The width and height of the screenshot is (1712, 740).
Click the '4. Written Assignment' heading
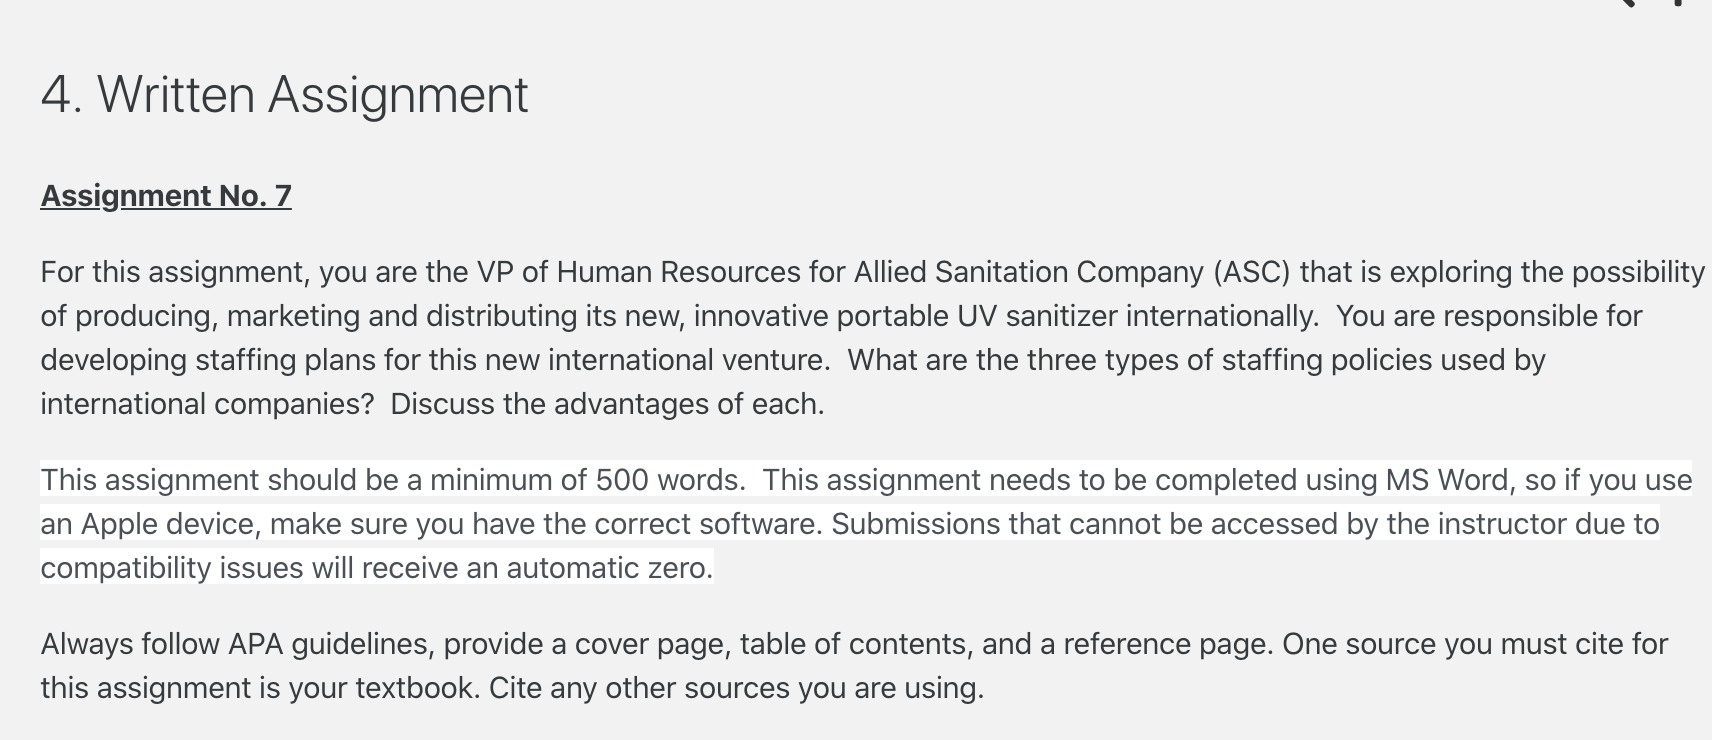click(x=284, y=95)
